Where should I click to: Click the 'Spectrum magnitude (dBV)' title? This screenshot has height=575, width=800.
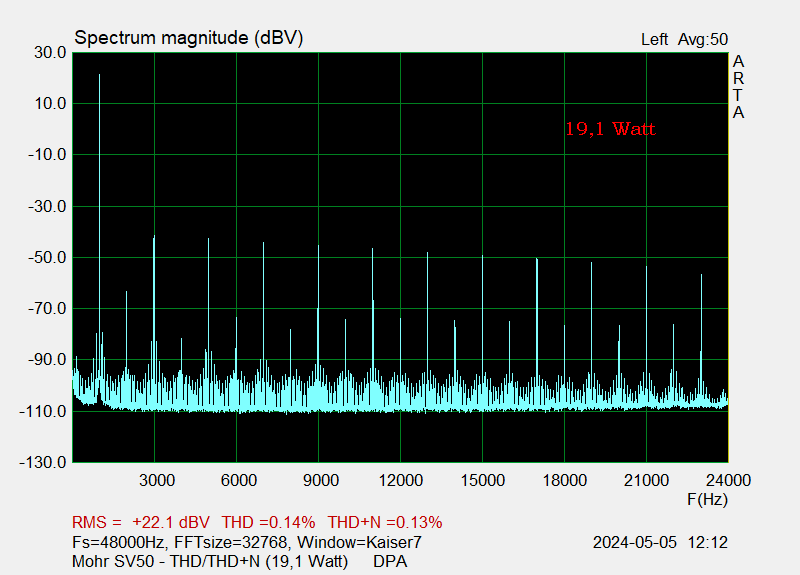click(189, 38)
